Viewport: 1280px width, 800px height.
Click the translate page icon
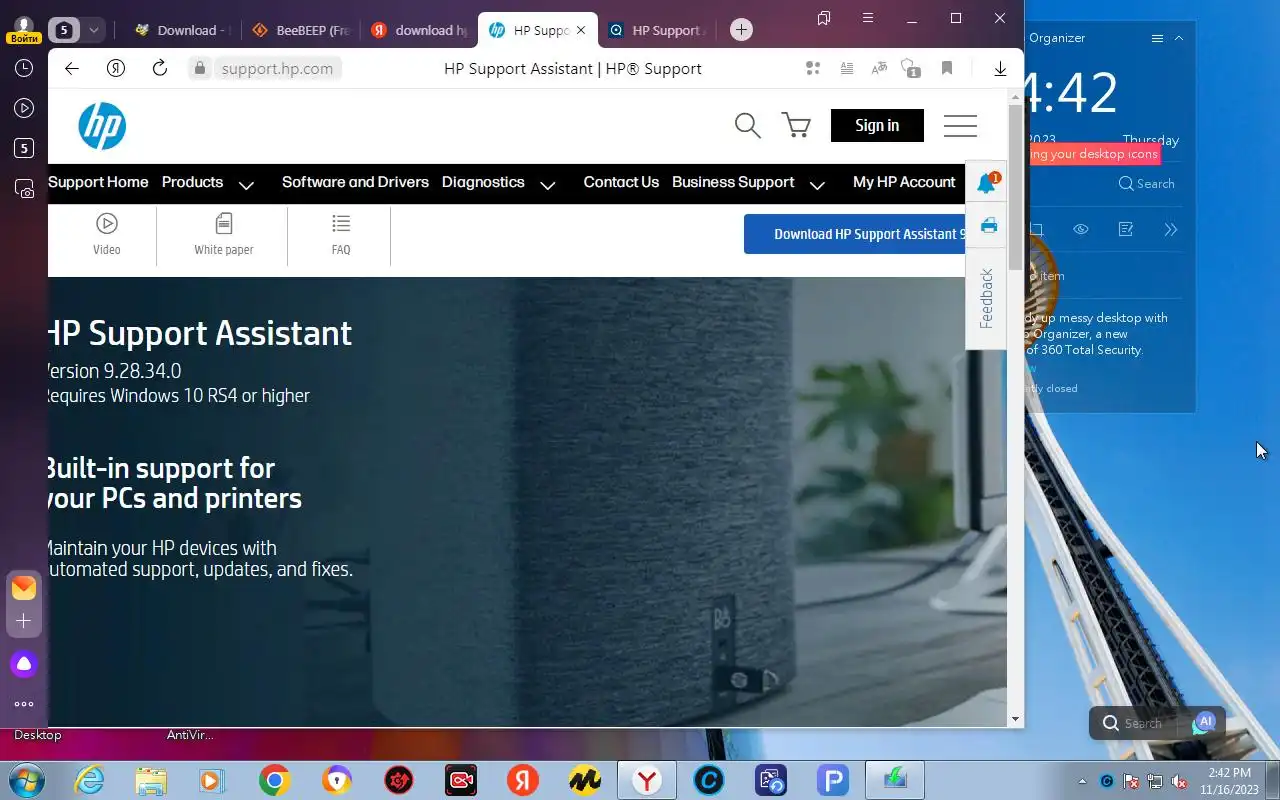(879, 68)
